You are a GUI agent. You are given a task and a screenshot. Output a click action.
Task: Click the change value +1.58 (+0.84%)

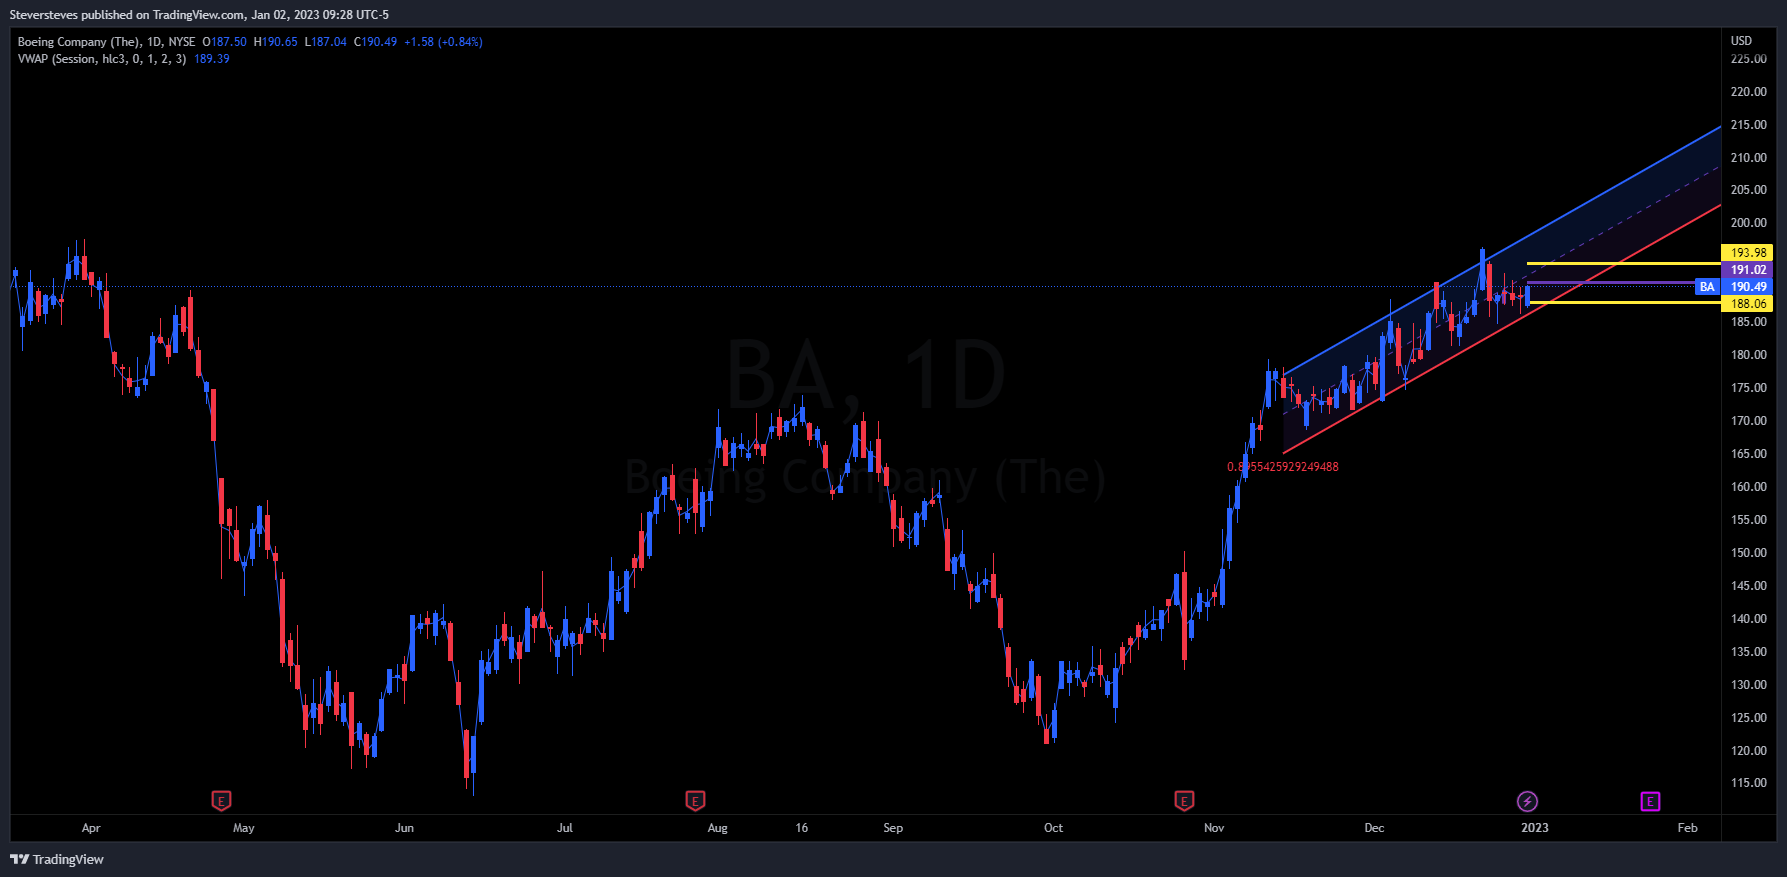pos(443,42)
